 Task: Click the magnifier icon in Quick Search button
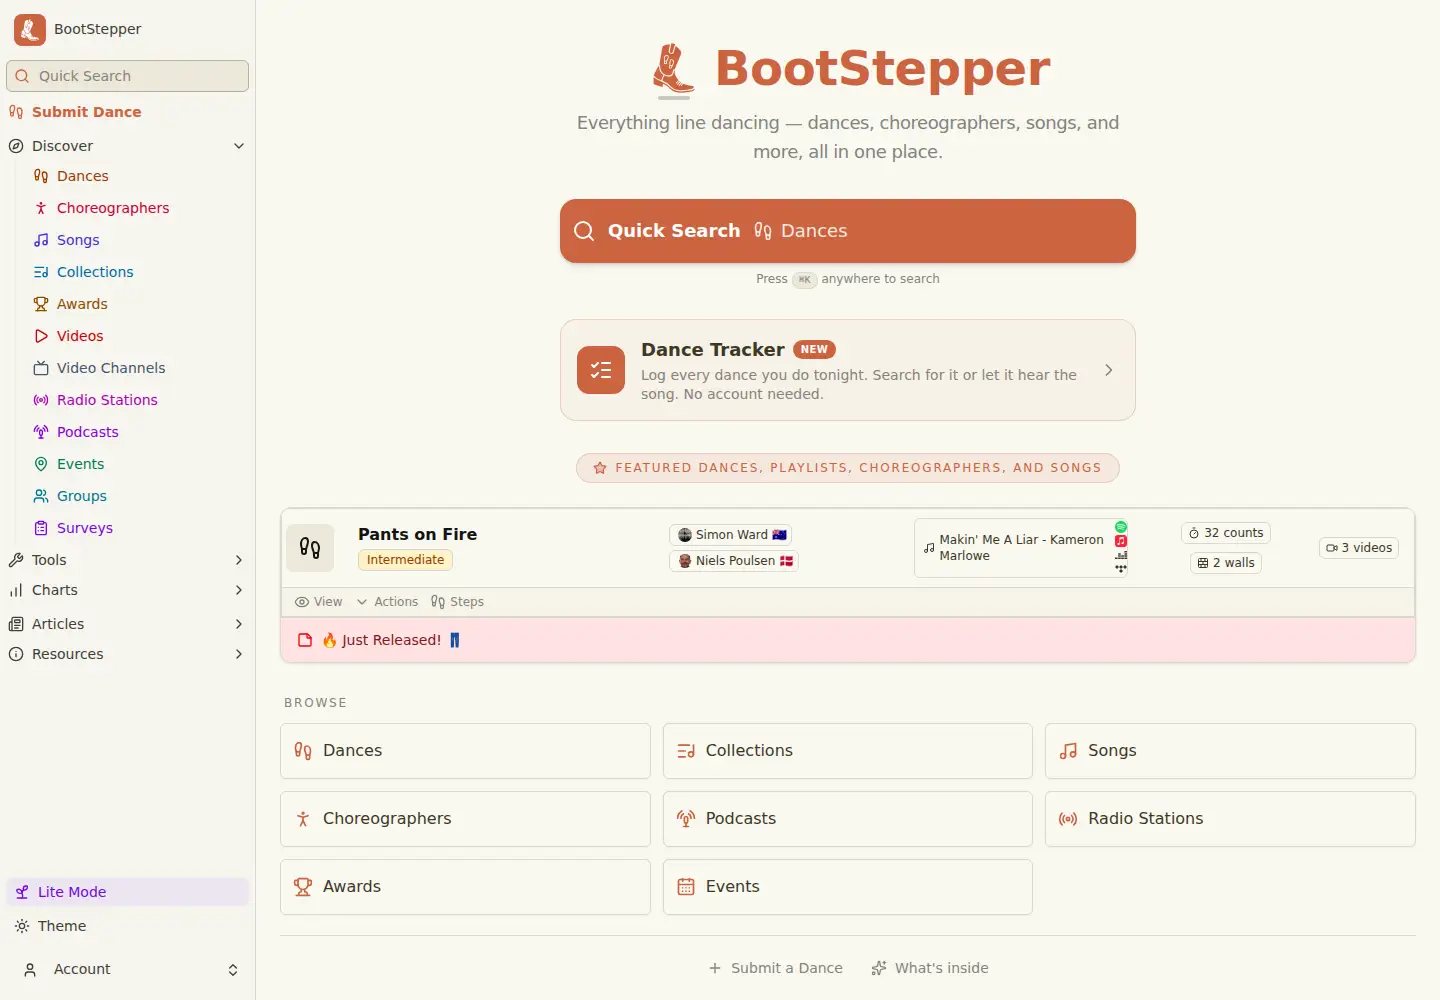click(584, 231)
